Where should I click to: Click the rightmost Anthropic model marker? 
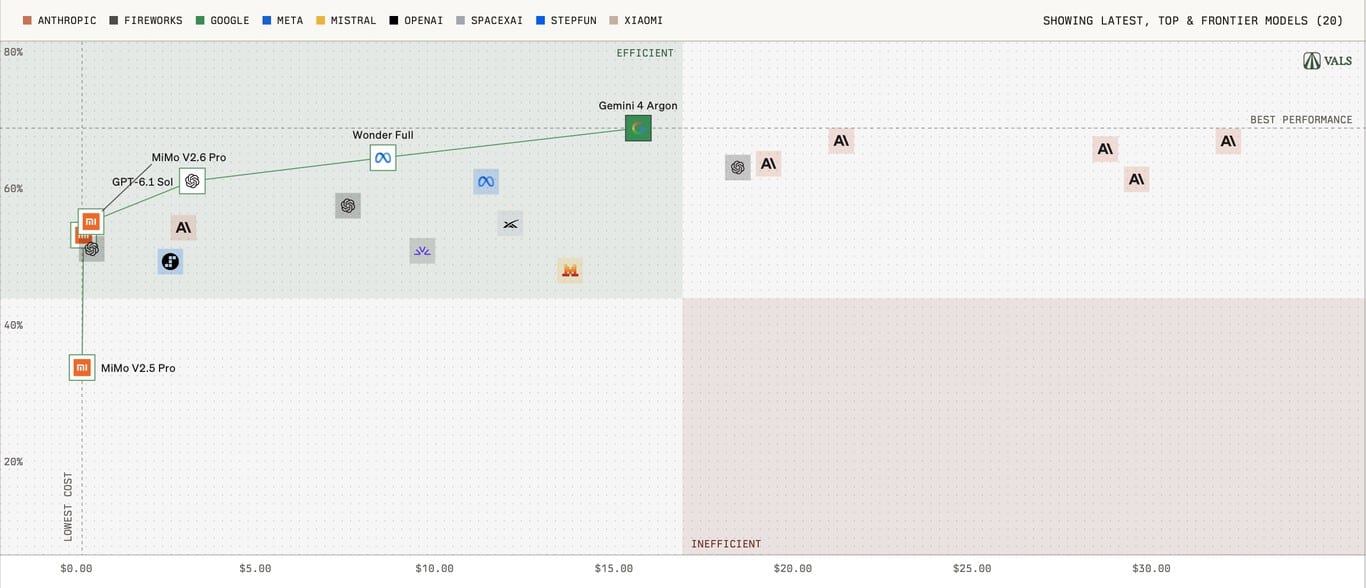(1228, 141)
